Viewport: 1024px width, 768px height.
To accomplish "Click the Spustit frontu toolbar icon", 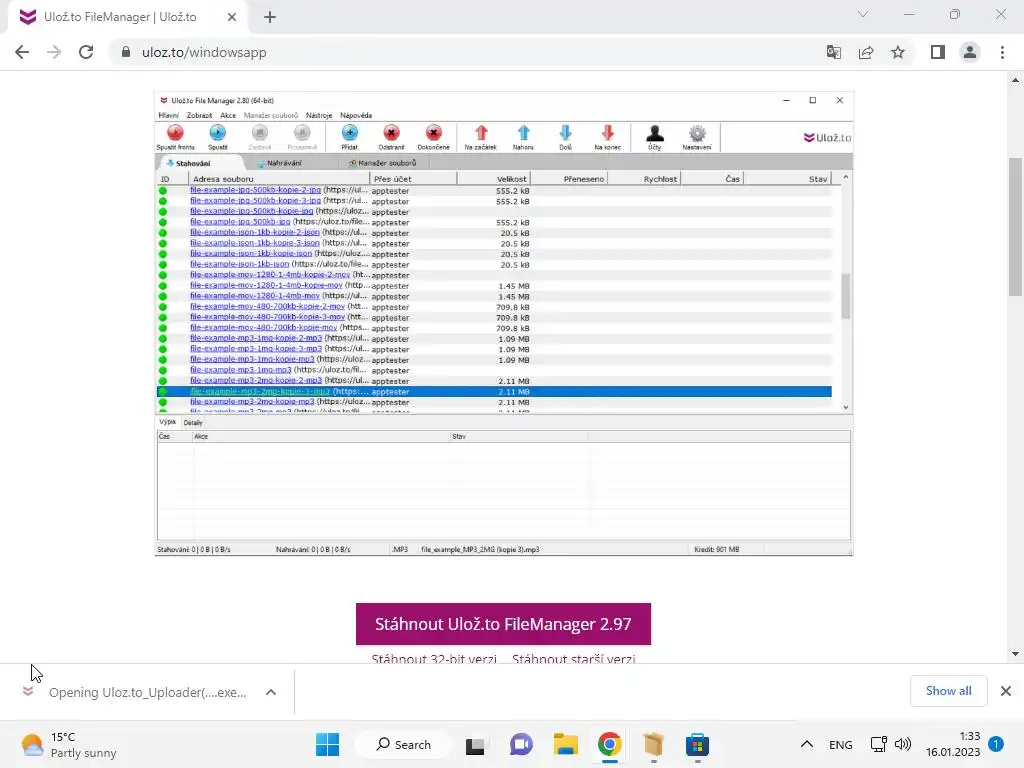I will click(175, 133).
